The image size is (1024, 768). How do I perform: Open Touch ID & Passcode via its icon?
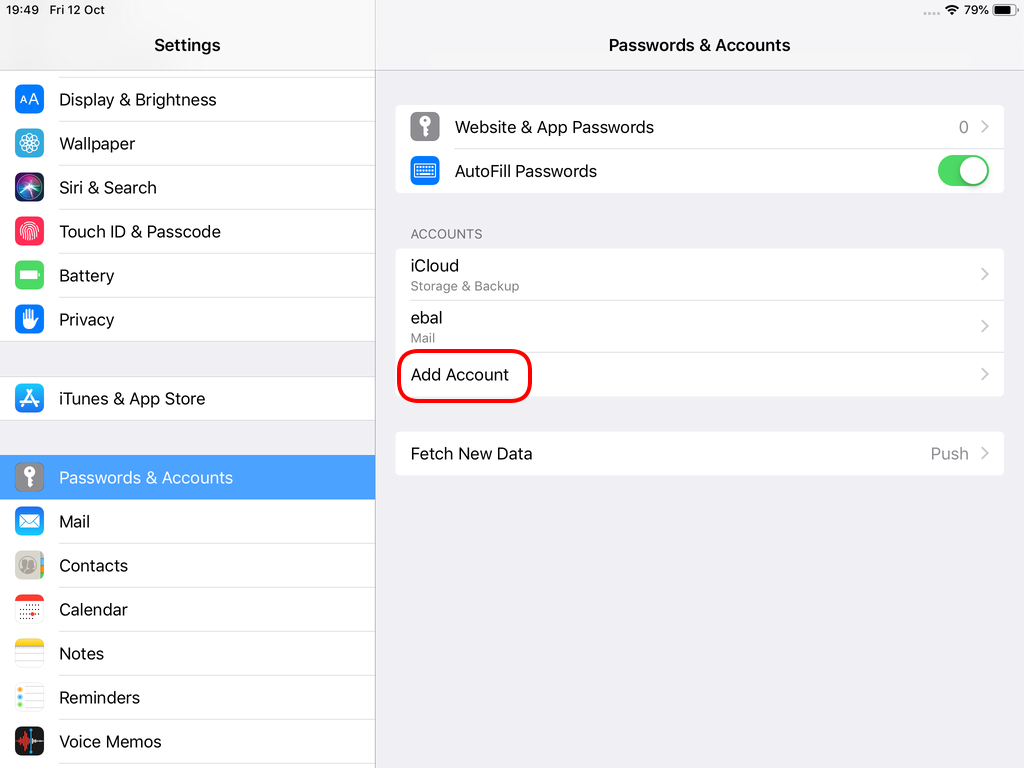(29, 231)
